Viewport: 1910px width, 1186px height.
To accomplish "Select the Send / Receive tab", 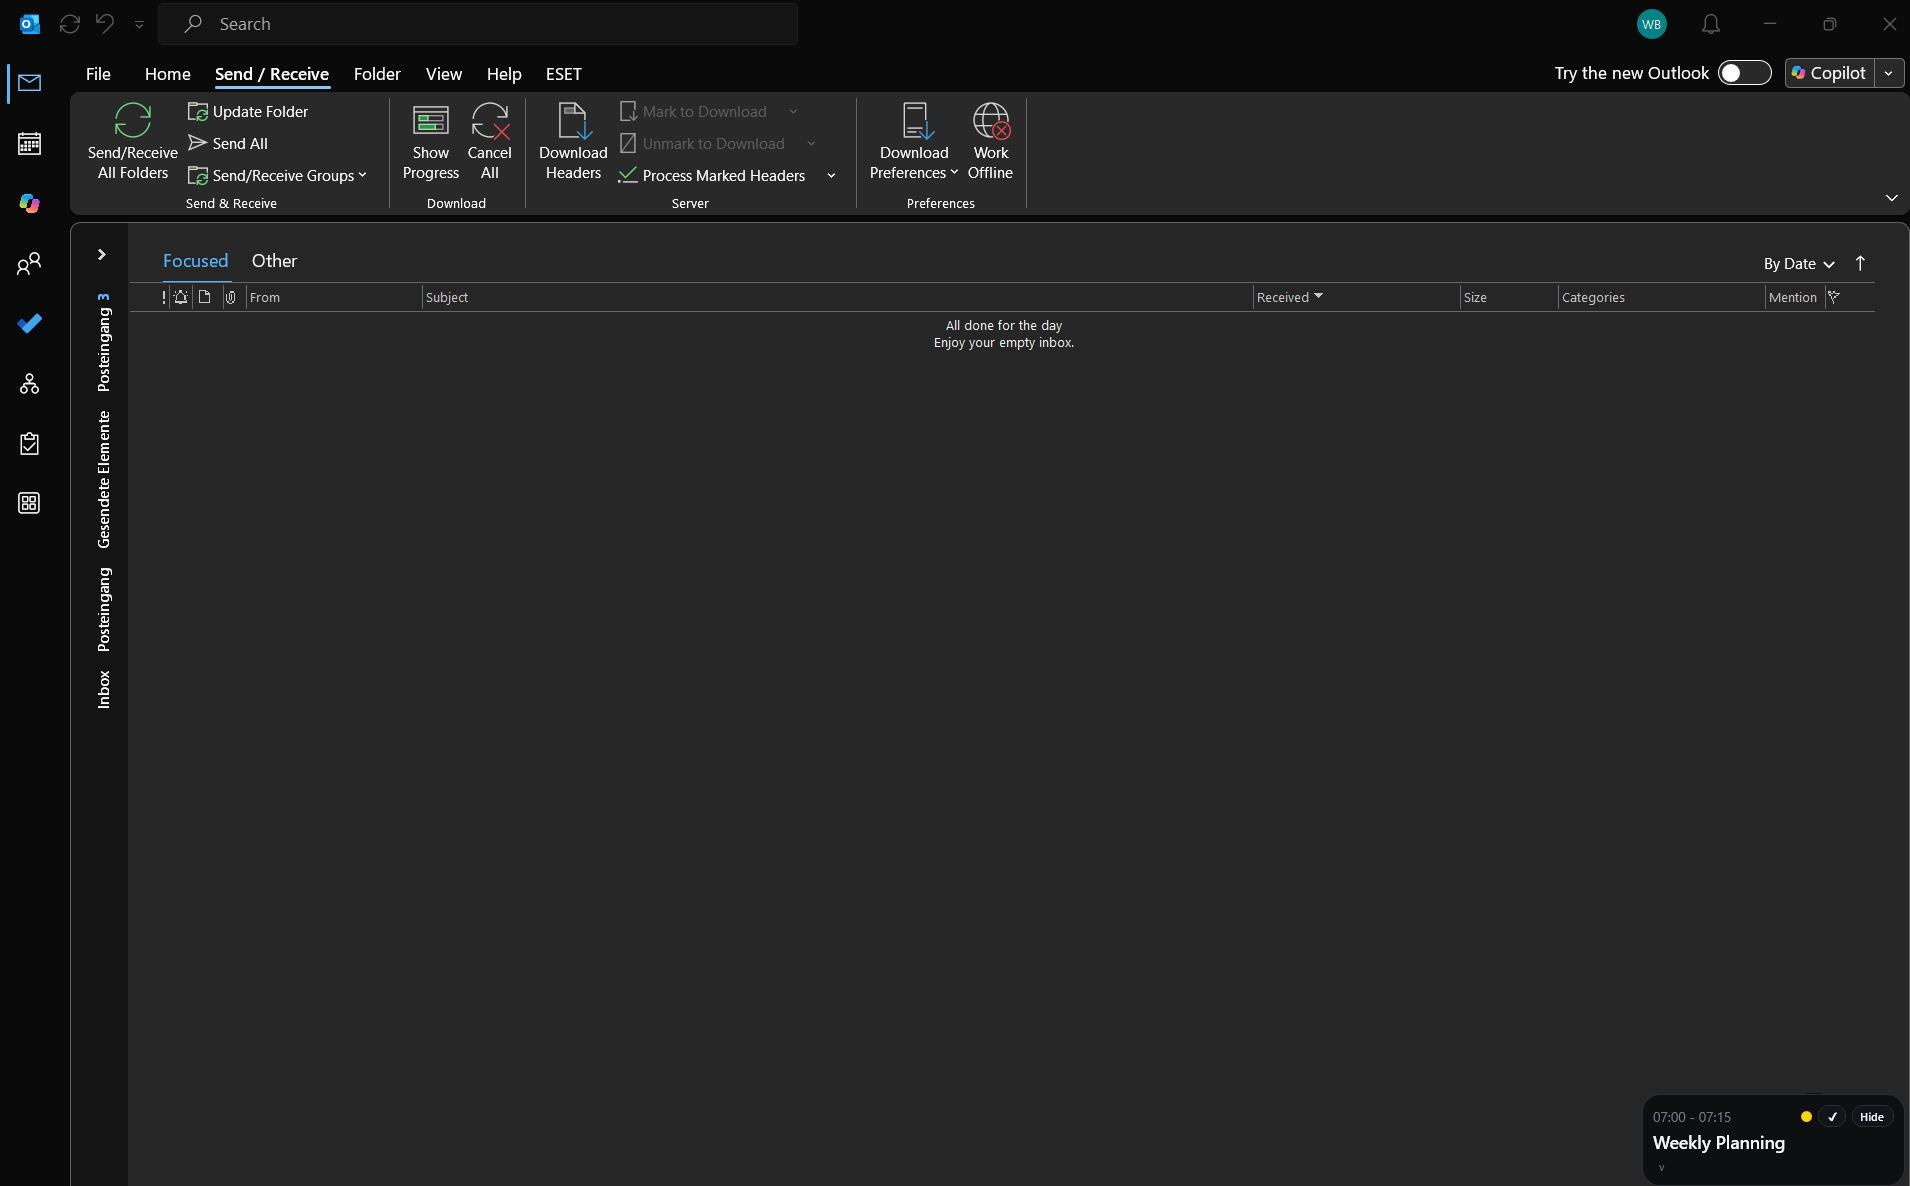I will [272, 74].
